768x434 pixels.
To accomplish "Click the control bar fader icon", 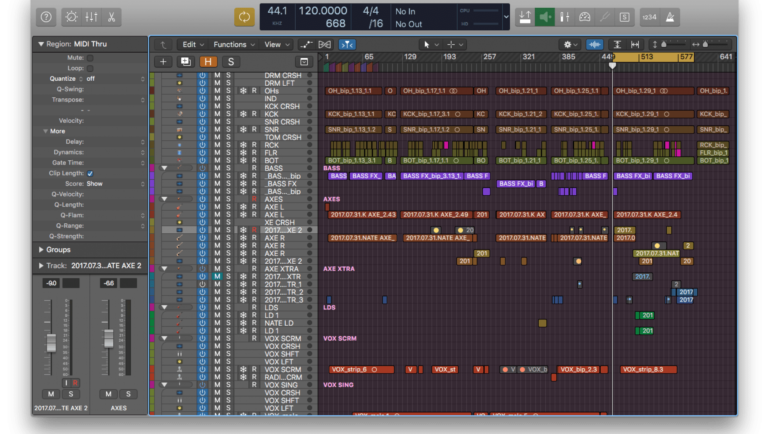I will click(x=565, y=17).
